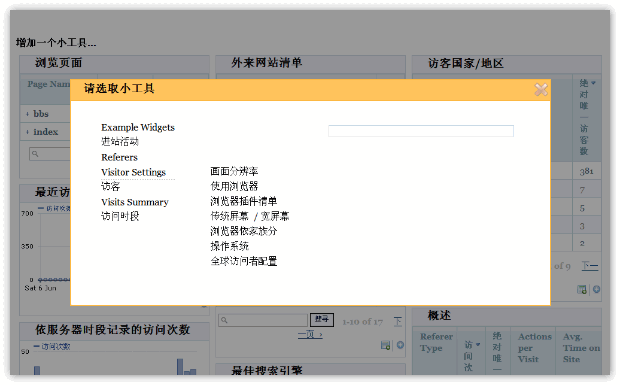Click Referer Type column header

[x=436, y=342]
